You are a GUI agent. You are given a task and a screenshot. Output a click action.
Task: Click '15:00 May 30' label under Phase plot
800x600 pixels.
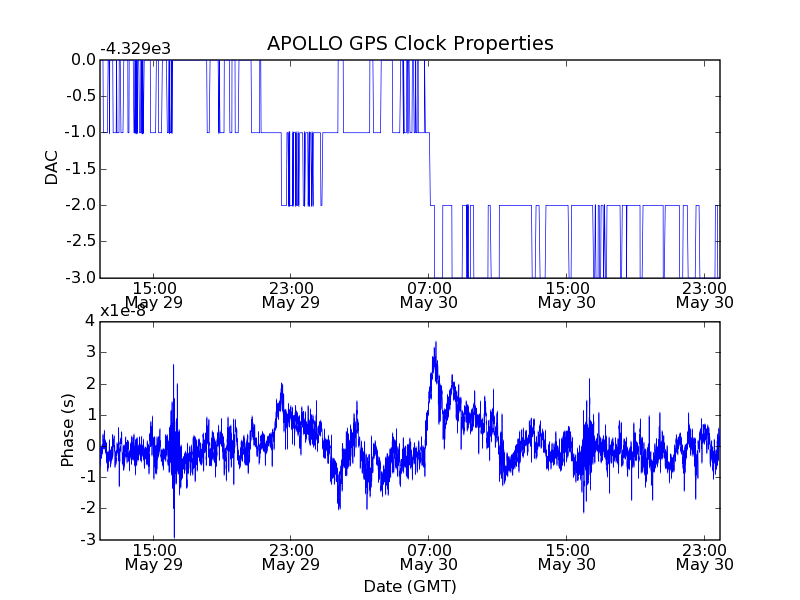567,558
